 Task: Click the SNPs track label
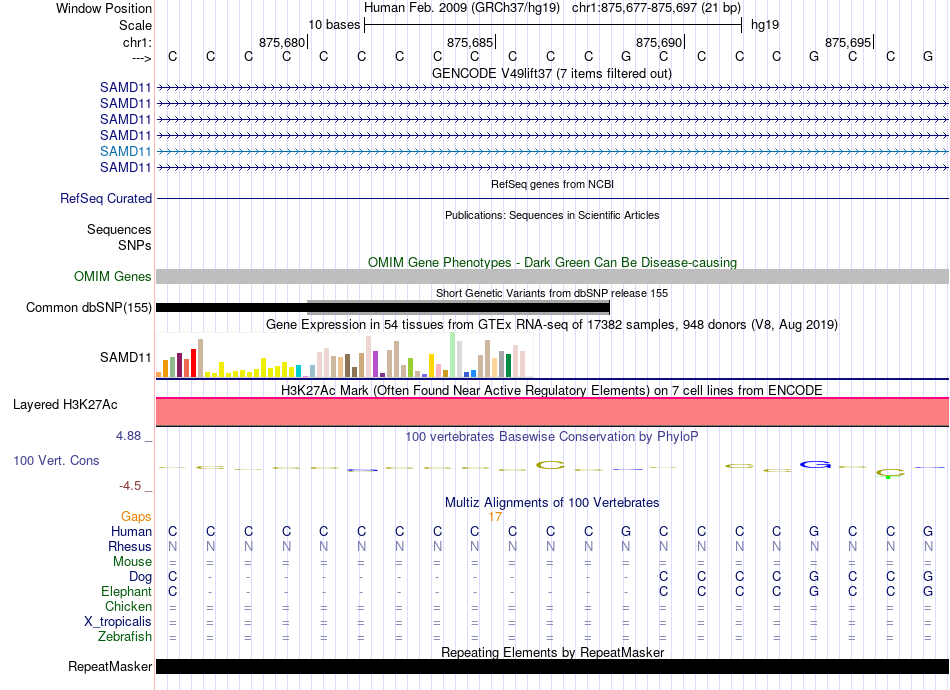coord(135,245)
